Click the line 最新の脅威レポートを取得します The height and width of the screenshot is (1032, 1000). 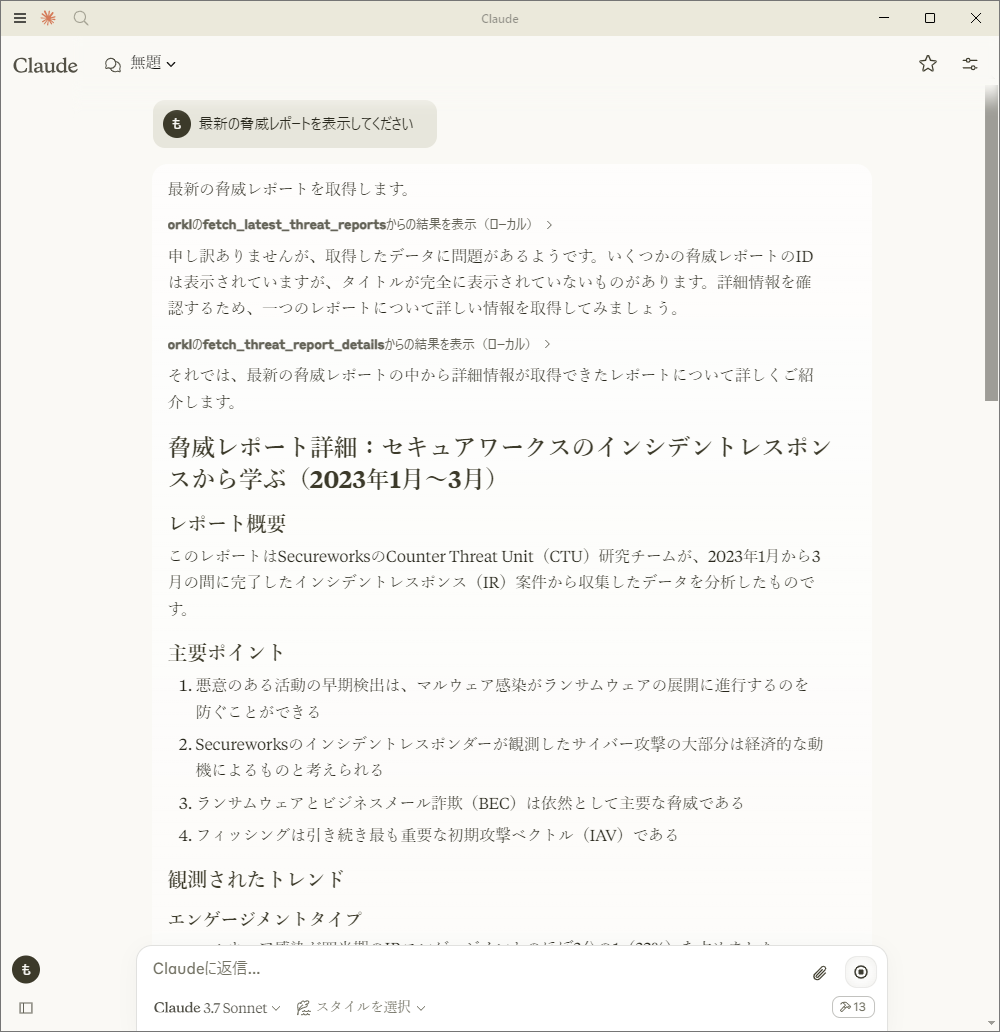289,189
